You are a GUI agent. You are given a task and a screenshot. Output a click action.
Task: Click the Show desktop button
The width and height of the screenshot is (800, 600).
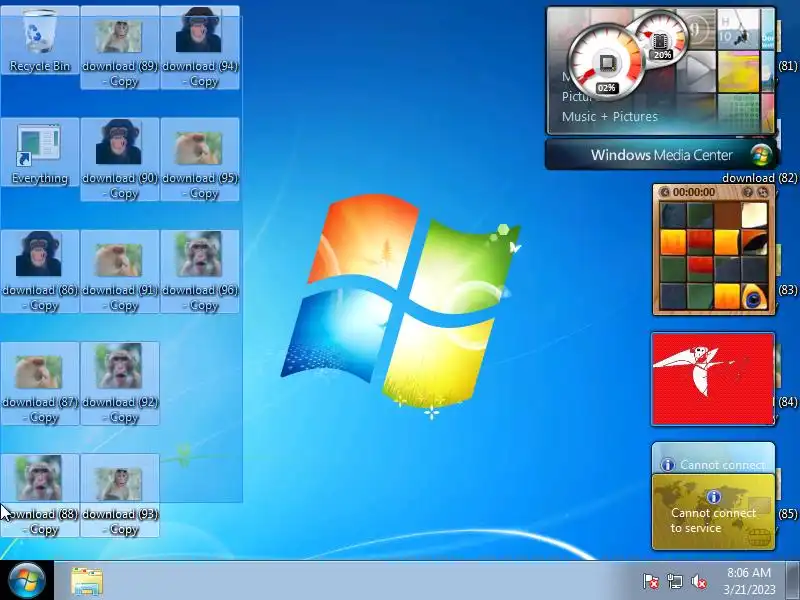click(x=793, y=581)
